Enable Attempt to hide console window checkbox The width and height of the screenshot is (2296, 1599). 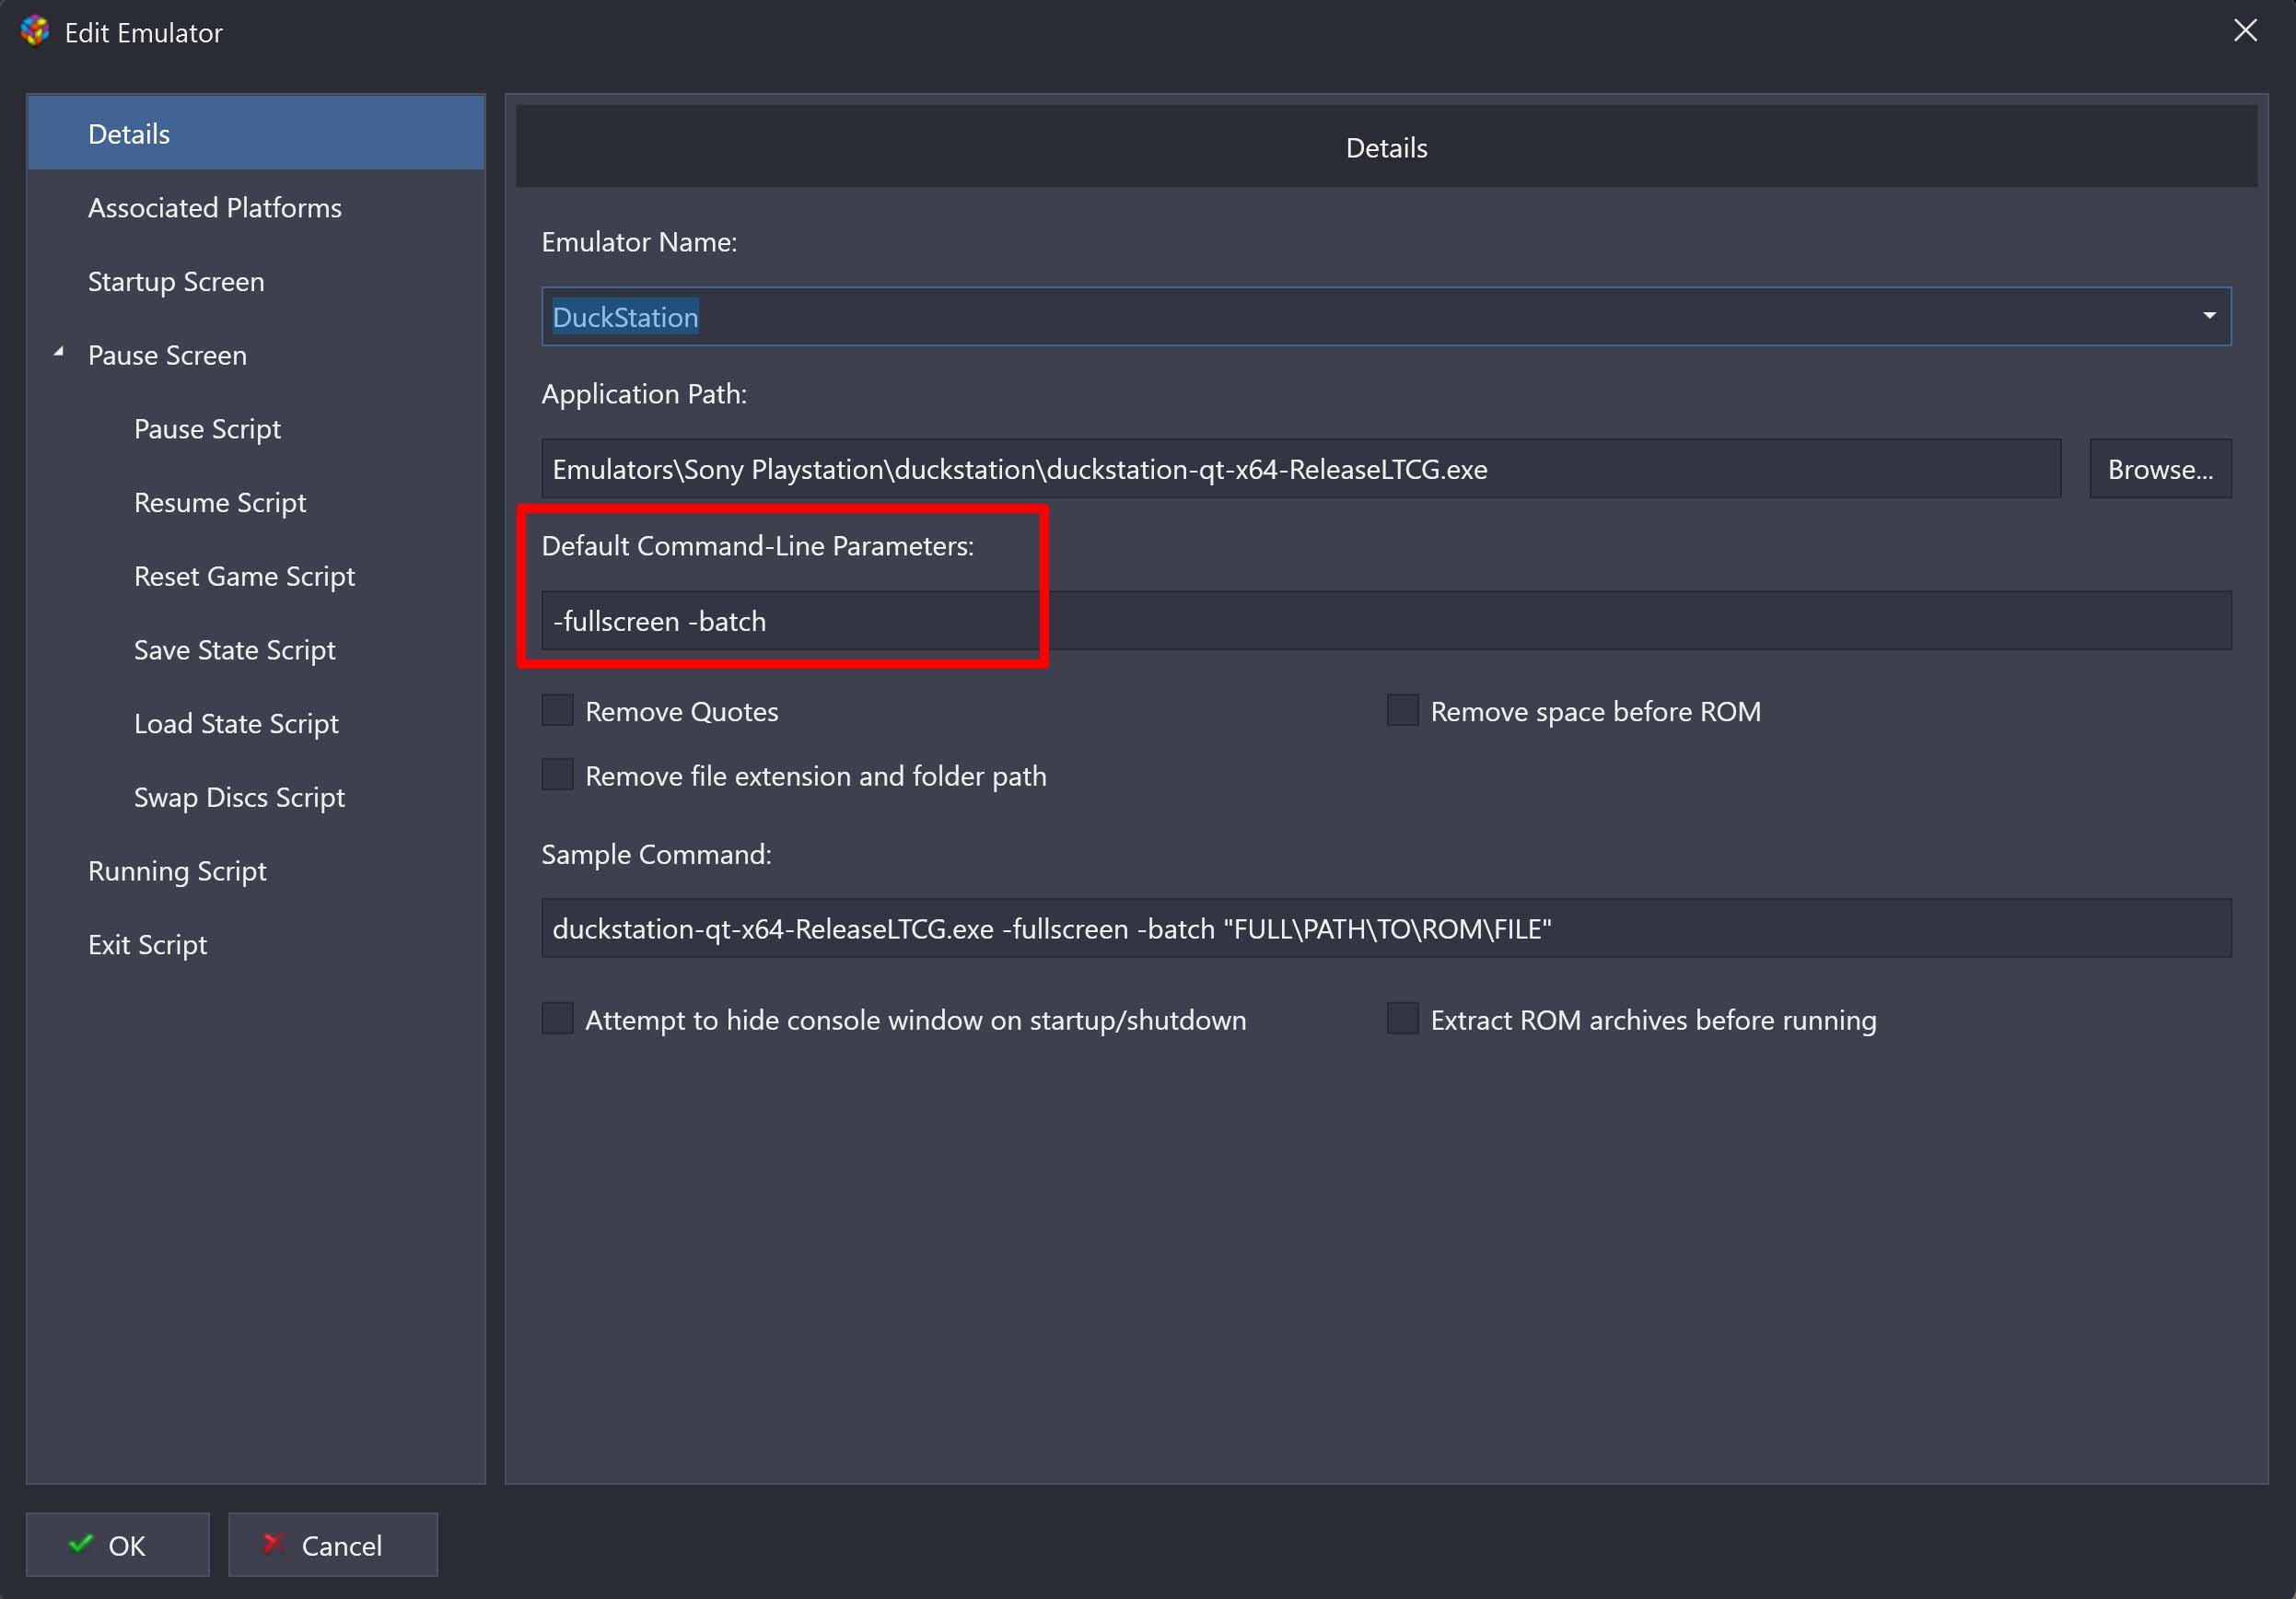[x=558, y=1019]
